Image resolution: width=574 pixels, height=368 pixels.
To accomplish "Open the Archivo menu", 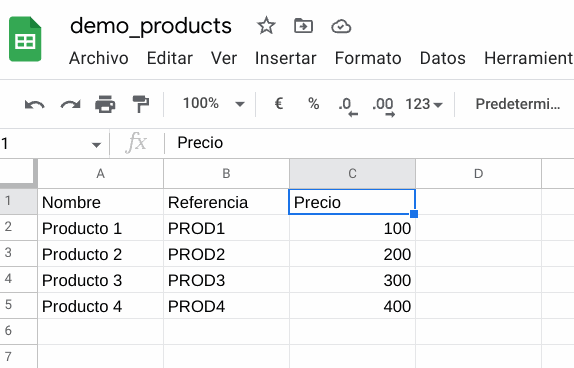I will coord(99,58).
